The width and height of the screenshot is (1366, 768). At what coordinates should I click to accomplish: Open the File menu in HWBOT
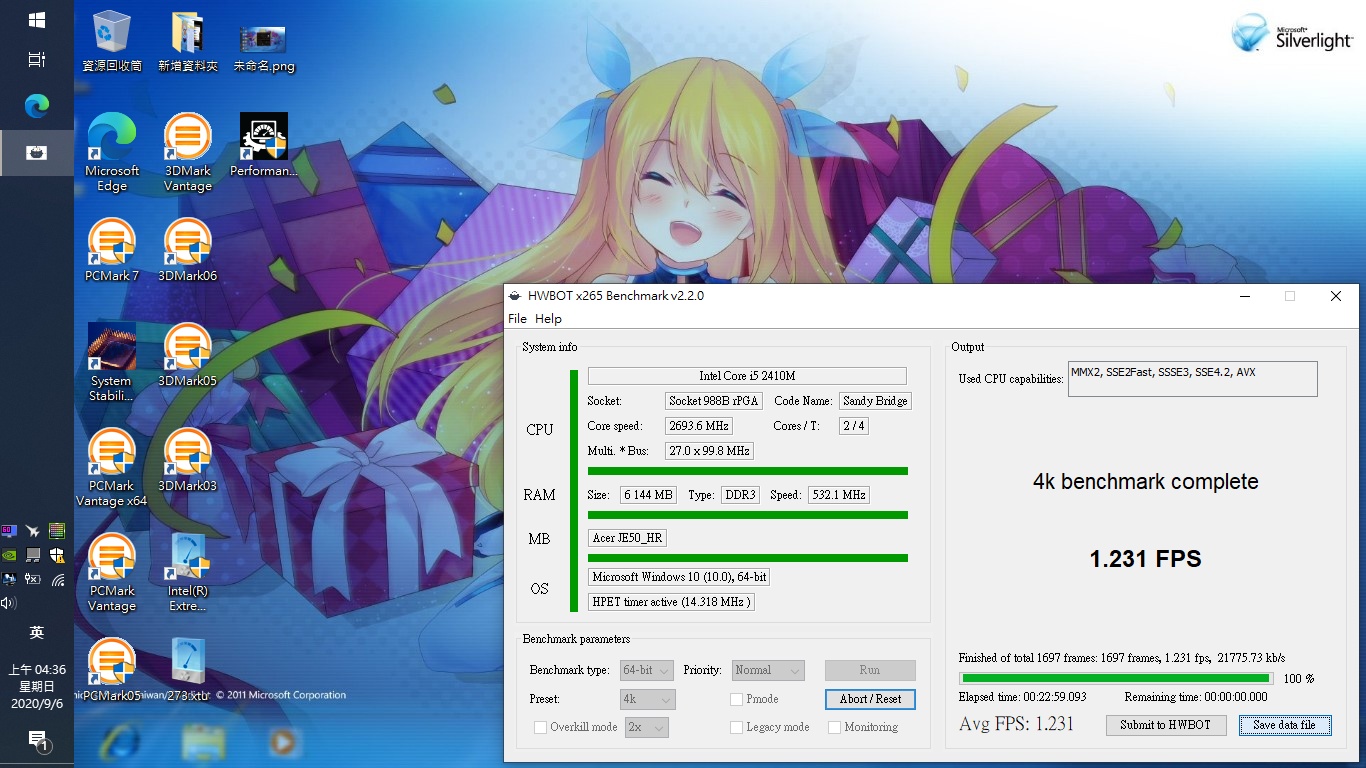point(517,319)
